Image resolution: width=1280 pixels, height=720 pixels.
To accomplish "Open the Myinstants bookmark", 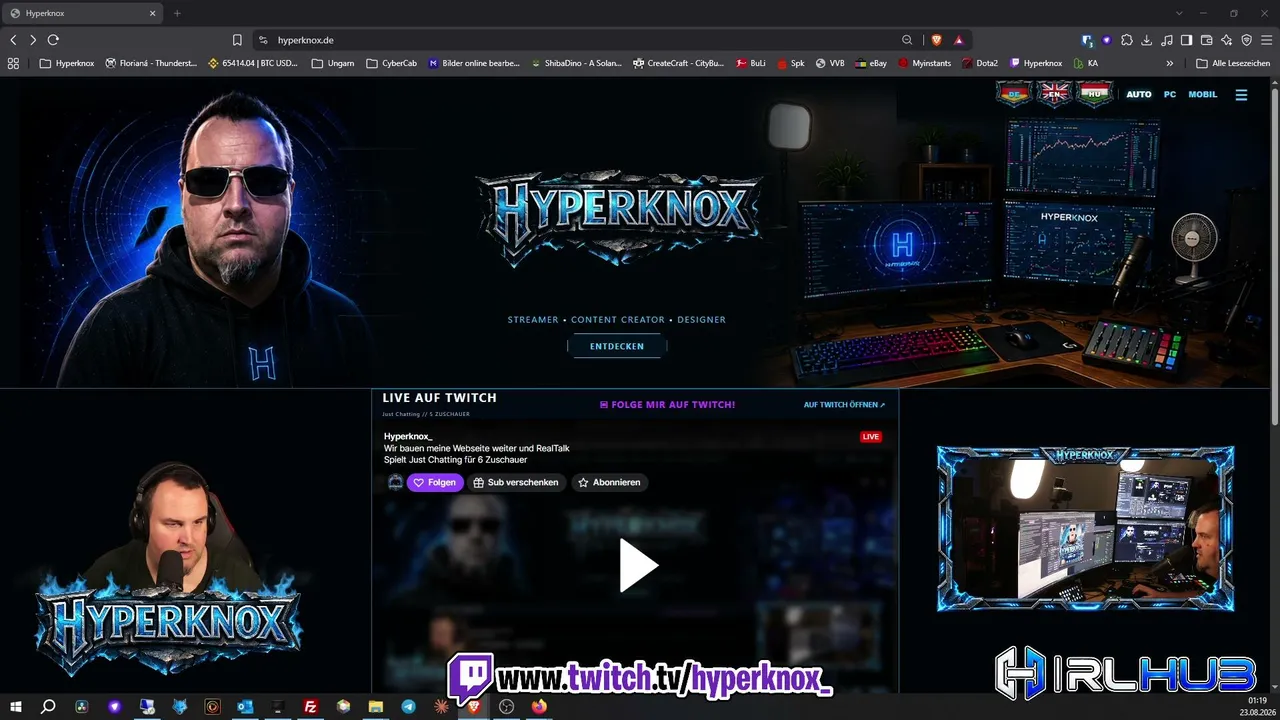I will pos(925,63).
